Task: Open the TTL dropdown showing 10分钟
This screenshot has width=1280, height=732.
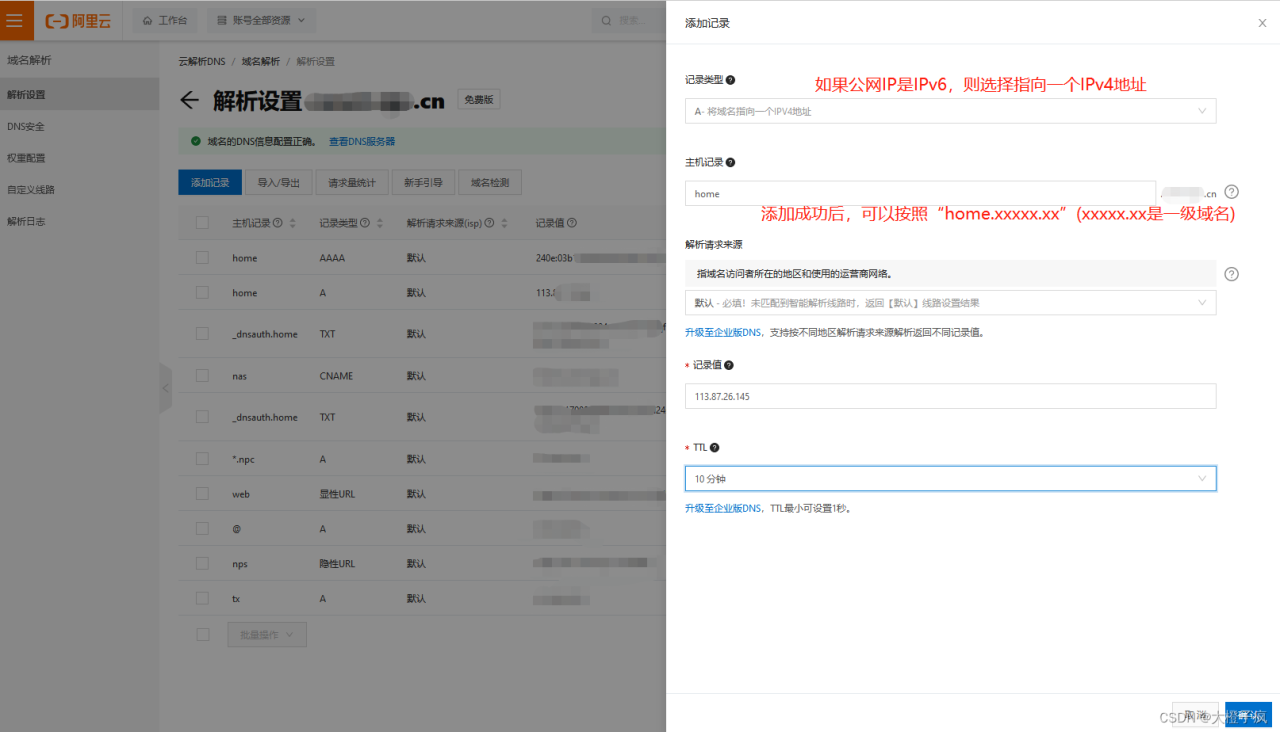Action: (950, 478)
